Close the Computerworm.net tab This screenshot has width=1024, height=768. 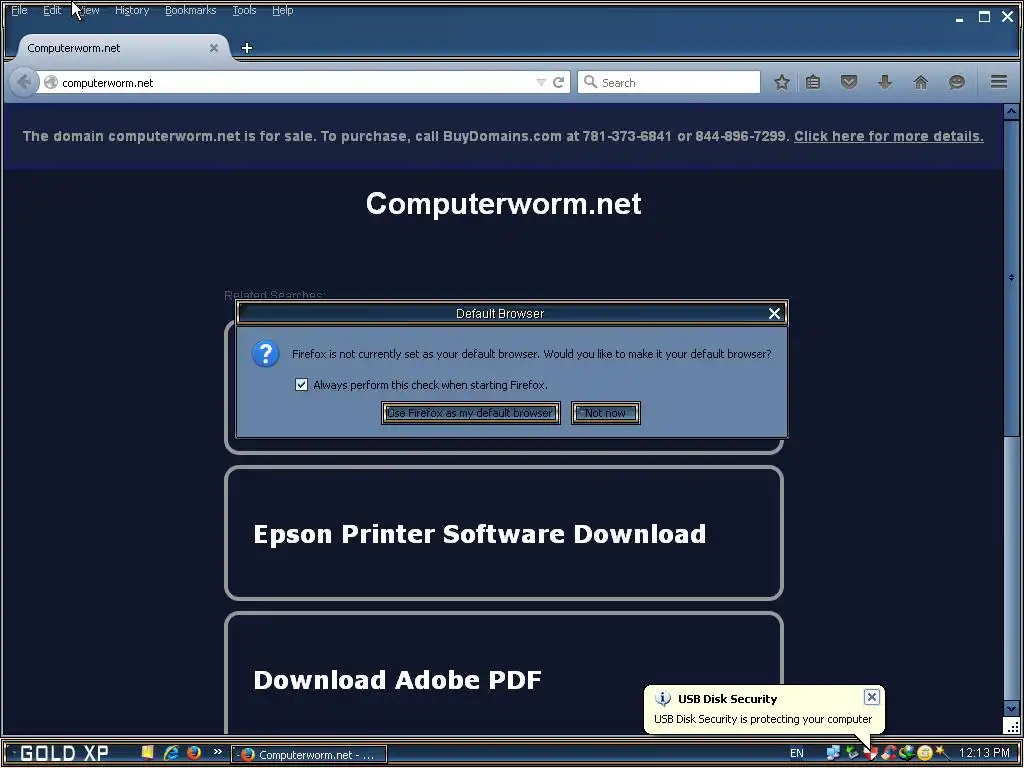(214, 48)
